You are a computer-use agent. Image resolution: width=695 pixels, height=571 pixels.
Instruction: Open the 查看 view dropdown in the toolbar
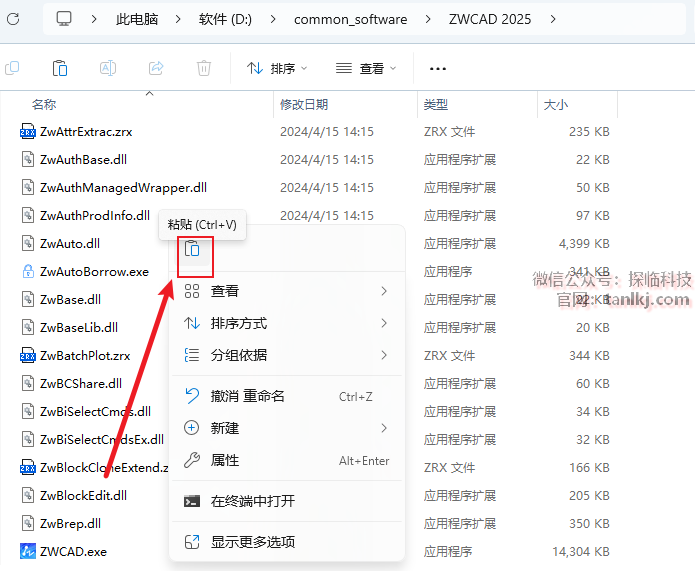pos(366,68)
